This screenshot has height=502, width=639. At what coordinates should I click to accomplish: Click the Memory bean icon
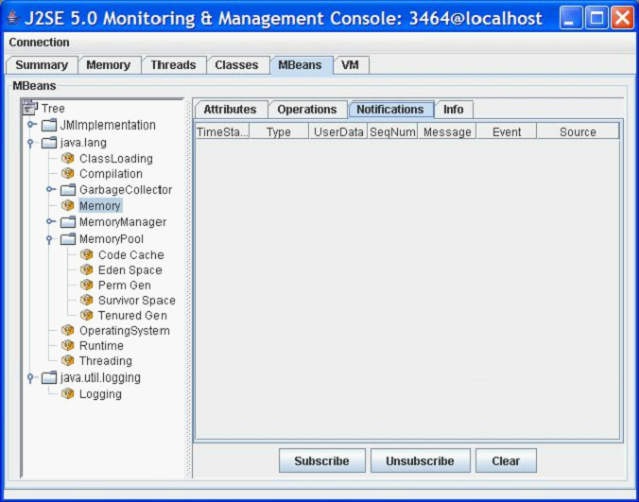68,205
